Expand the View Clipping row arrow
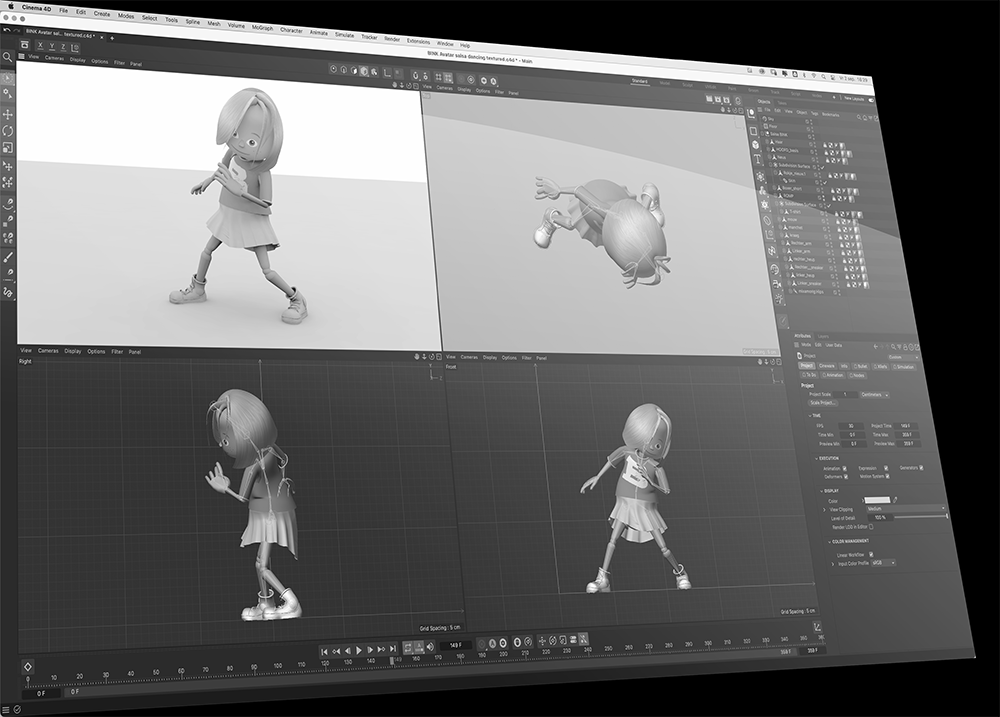Viewport: 1000px width, 717px height. pyautogui.click(x=825, y=509)
